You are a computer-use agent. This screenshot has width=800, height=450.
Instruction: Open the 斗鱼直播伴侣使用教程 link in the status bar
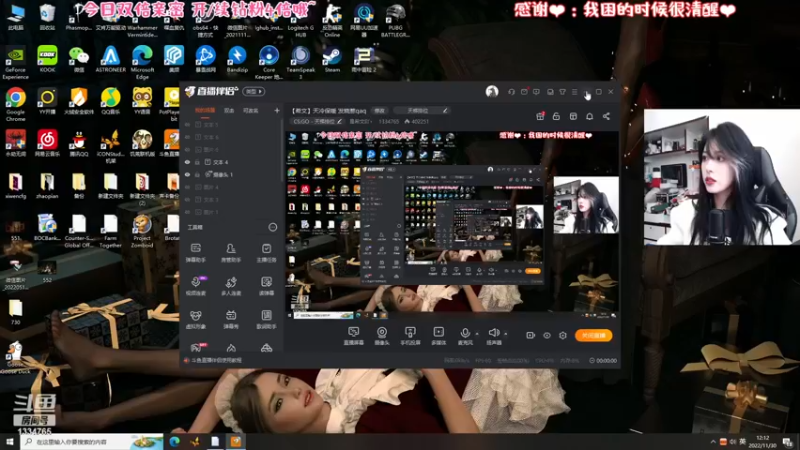coord(216,360)
